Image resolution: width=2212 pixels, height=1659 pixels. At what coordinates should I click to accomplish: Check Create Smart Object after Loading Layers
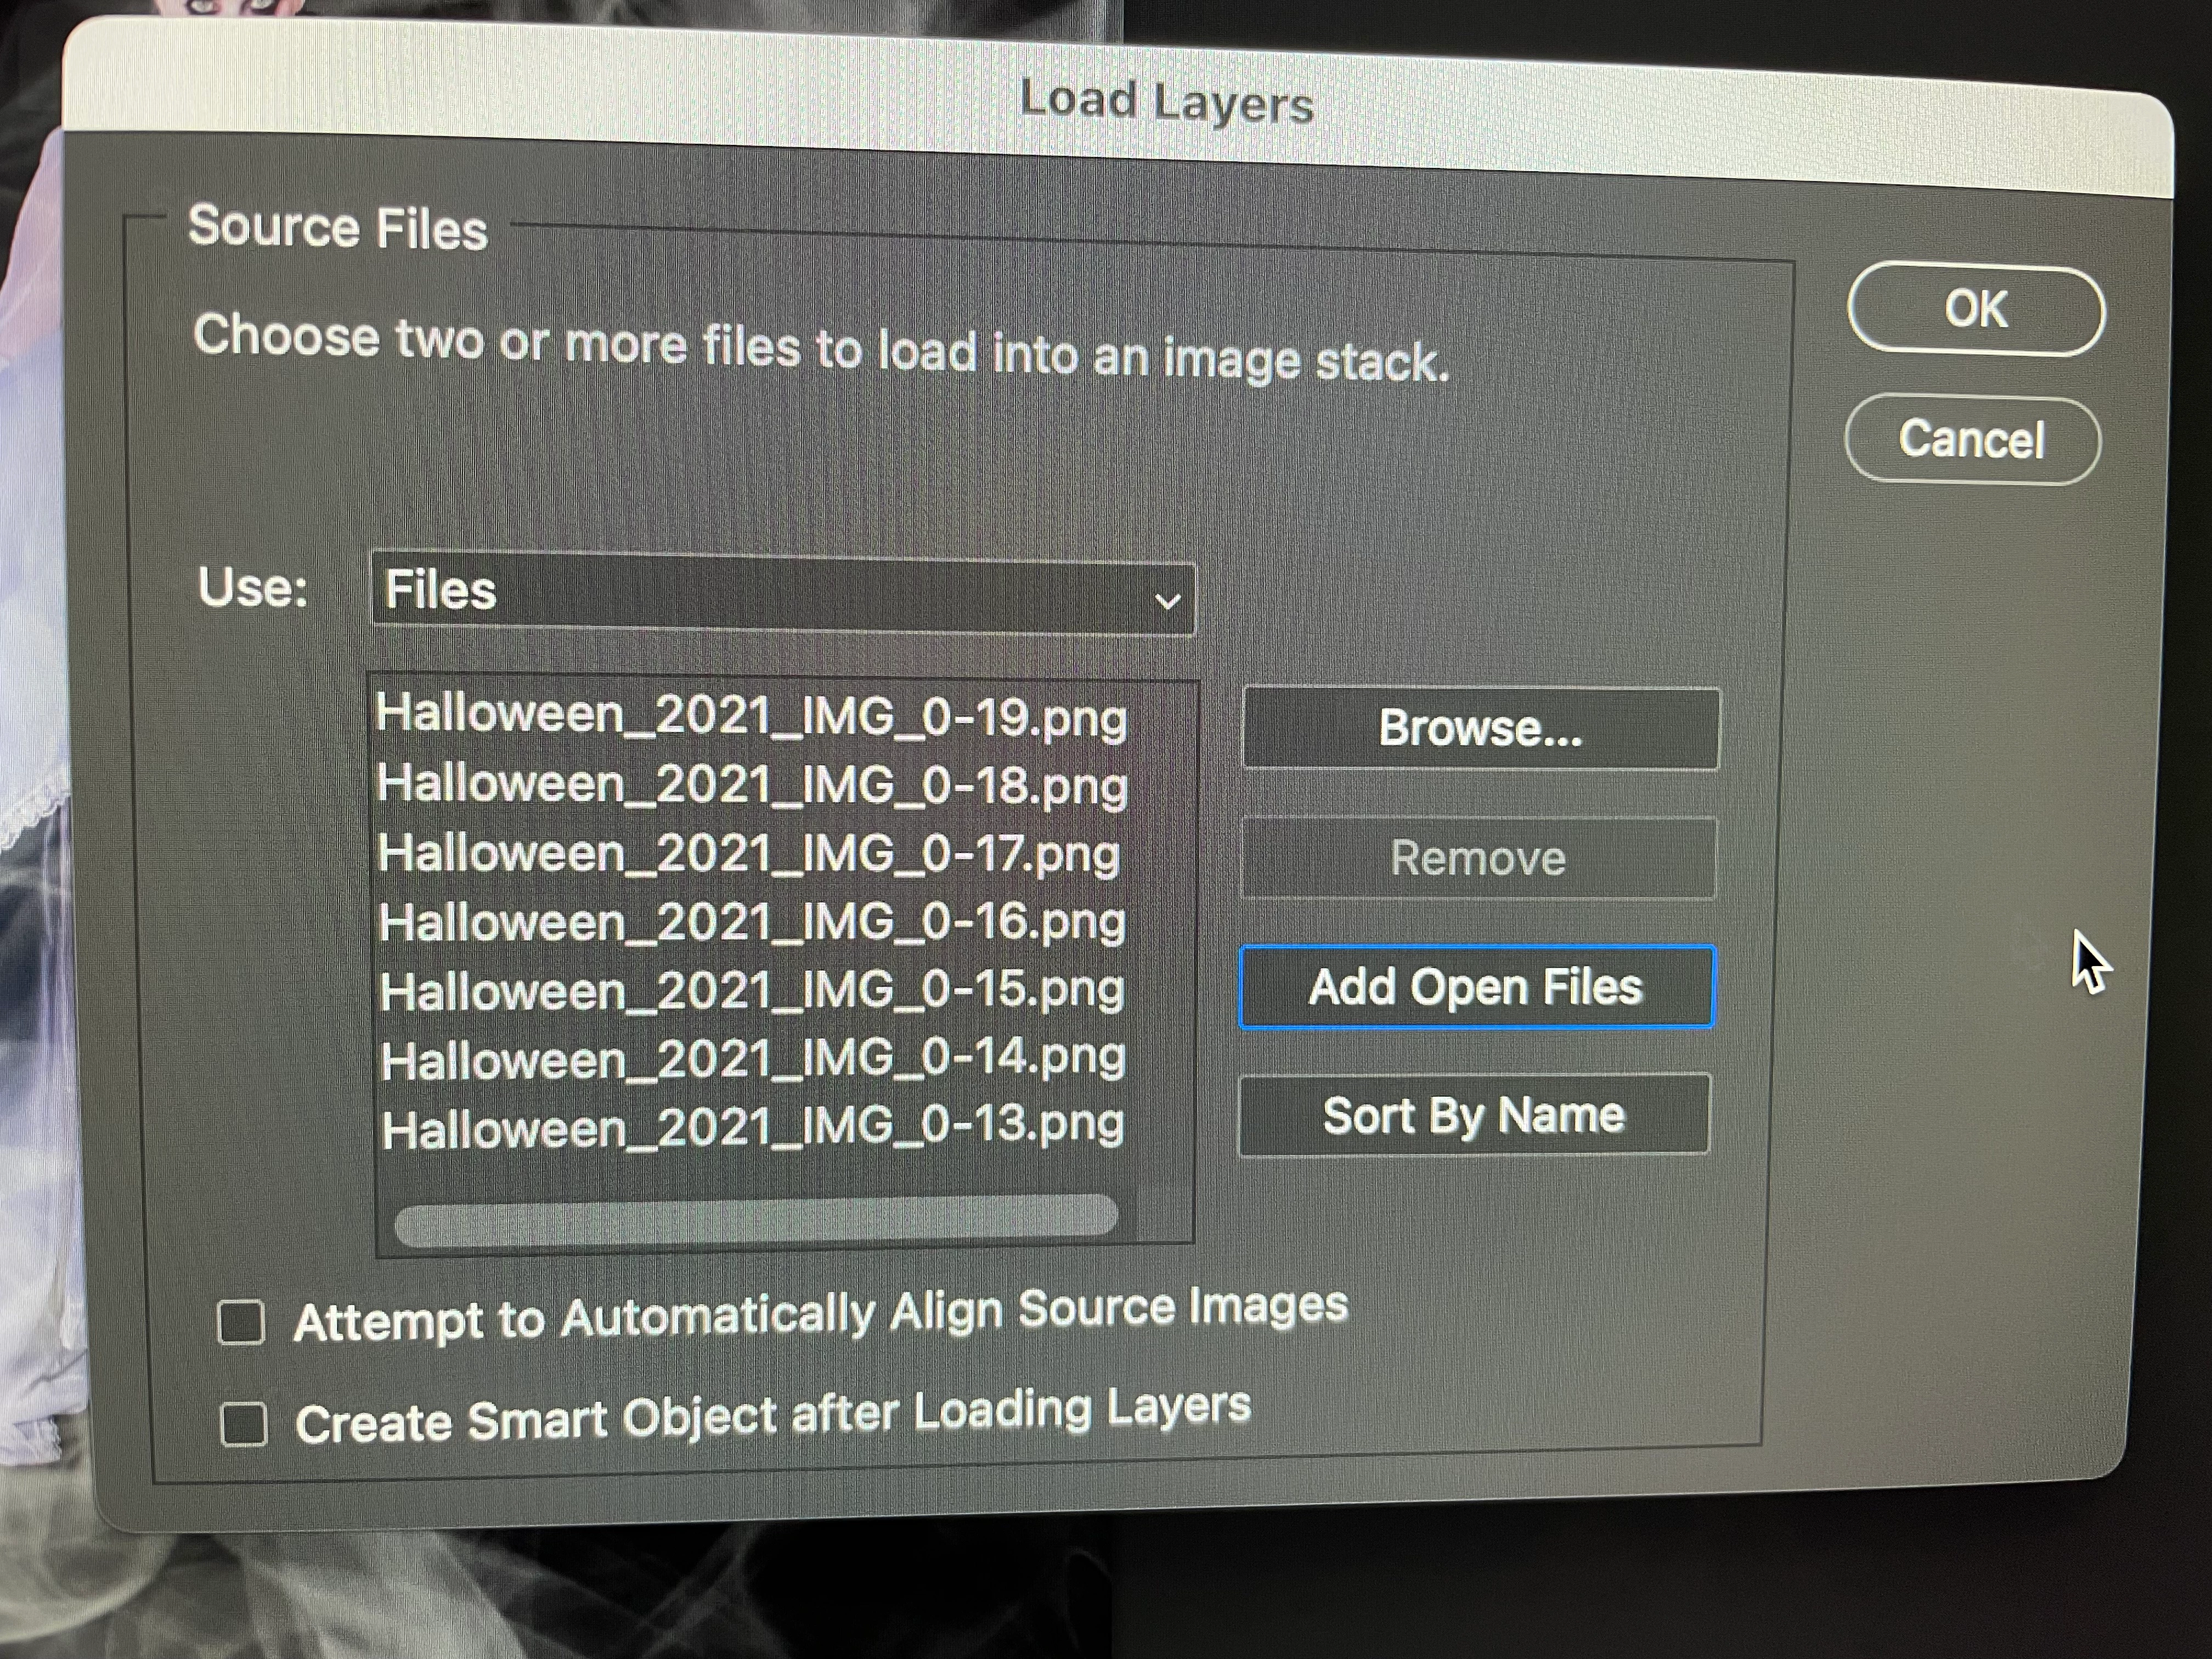(x=243, y=1424)
